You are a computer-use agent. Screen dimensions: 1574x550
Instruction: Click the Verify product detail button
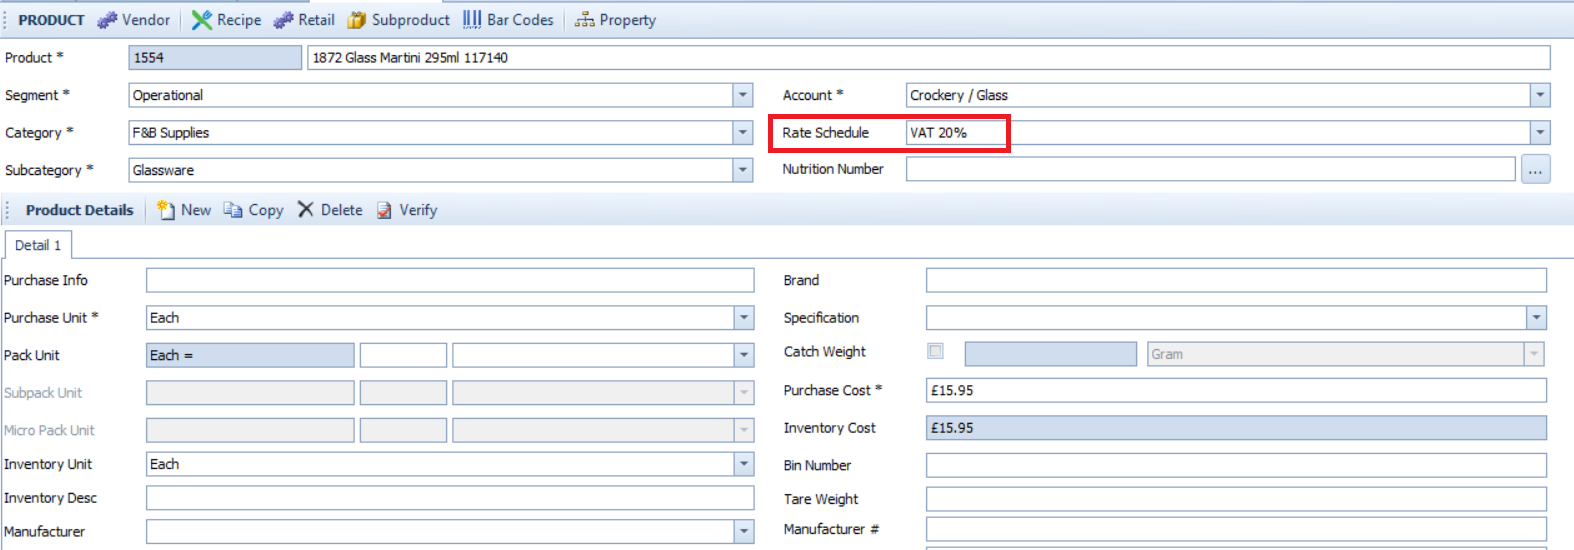tap(407, 210)
